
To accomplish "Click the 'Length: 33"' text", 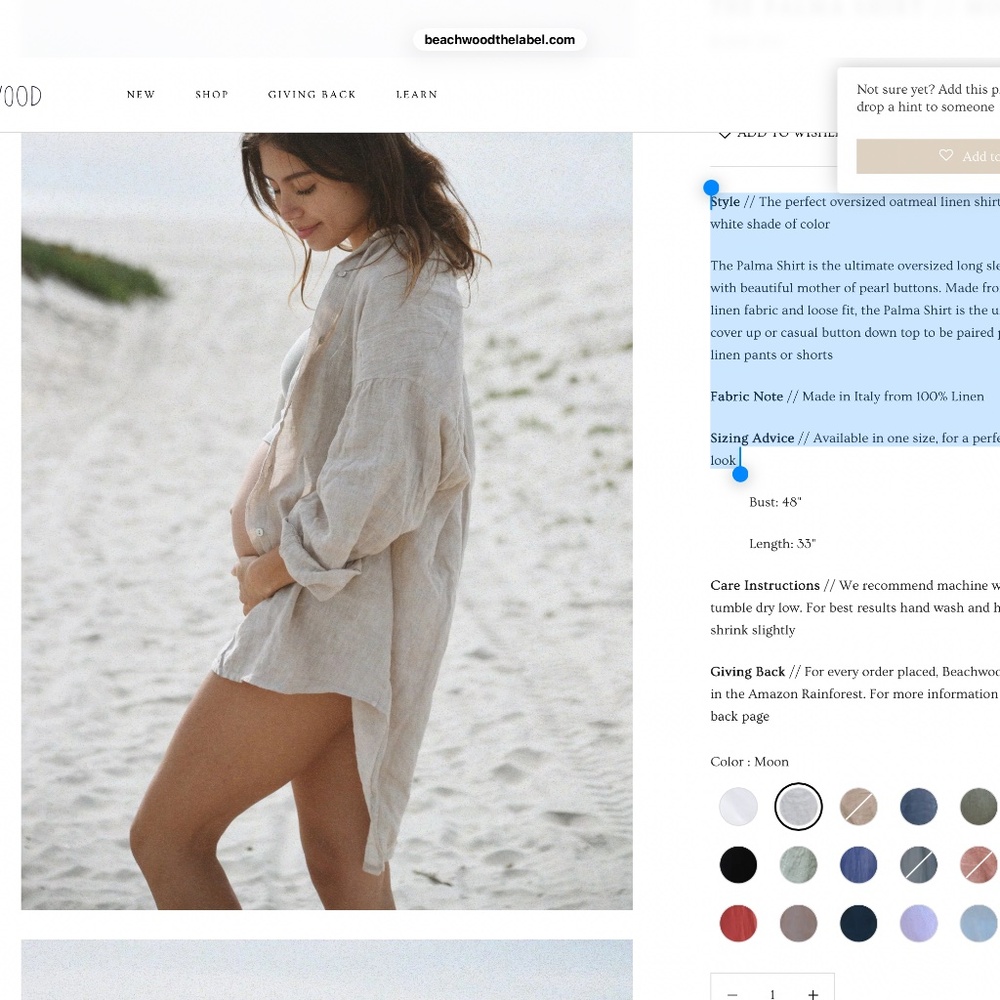I will pyautogui.click(x=783, y=543).
